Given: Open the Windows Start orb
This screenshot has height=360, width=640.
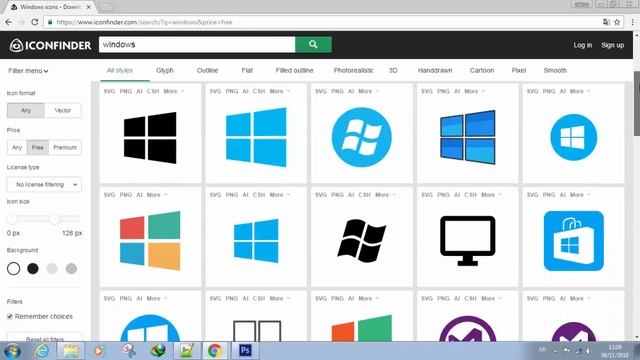Looking at the screenshot, I should [x=12, y=351].
